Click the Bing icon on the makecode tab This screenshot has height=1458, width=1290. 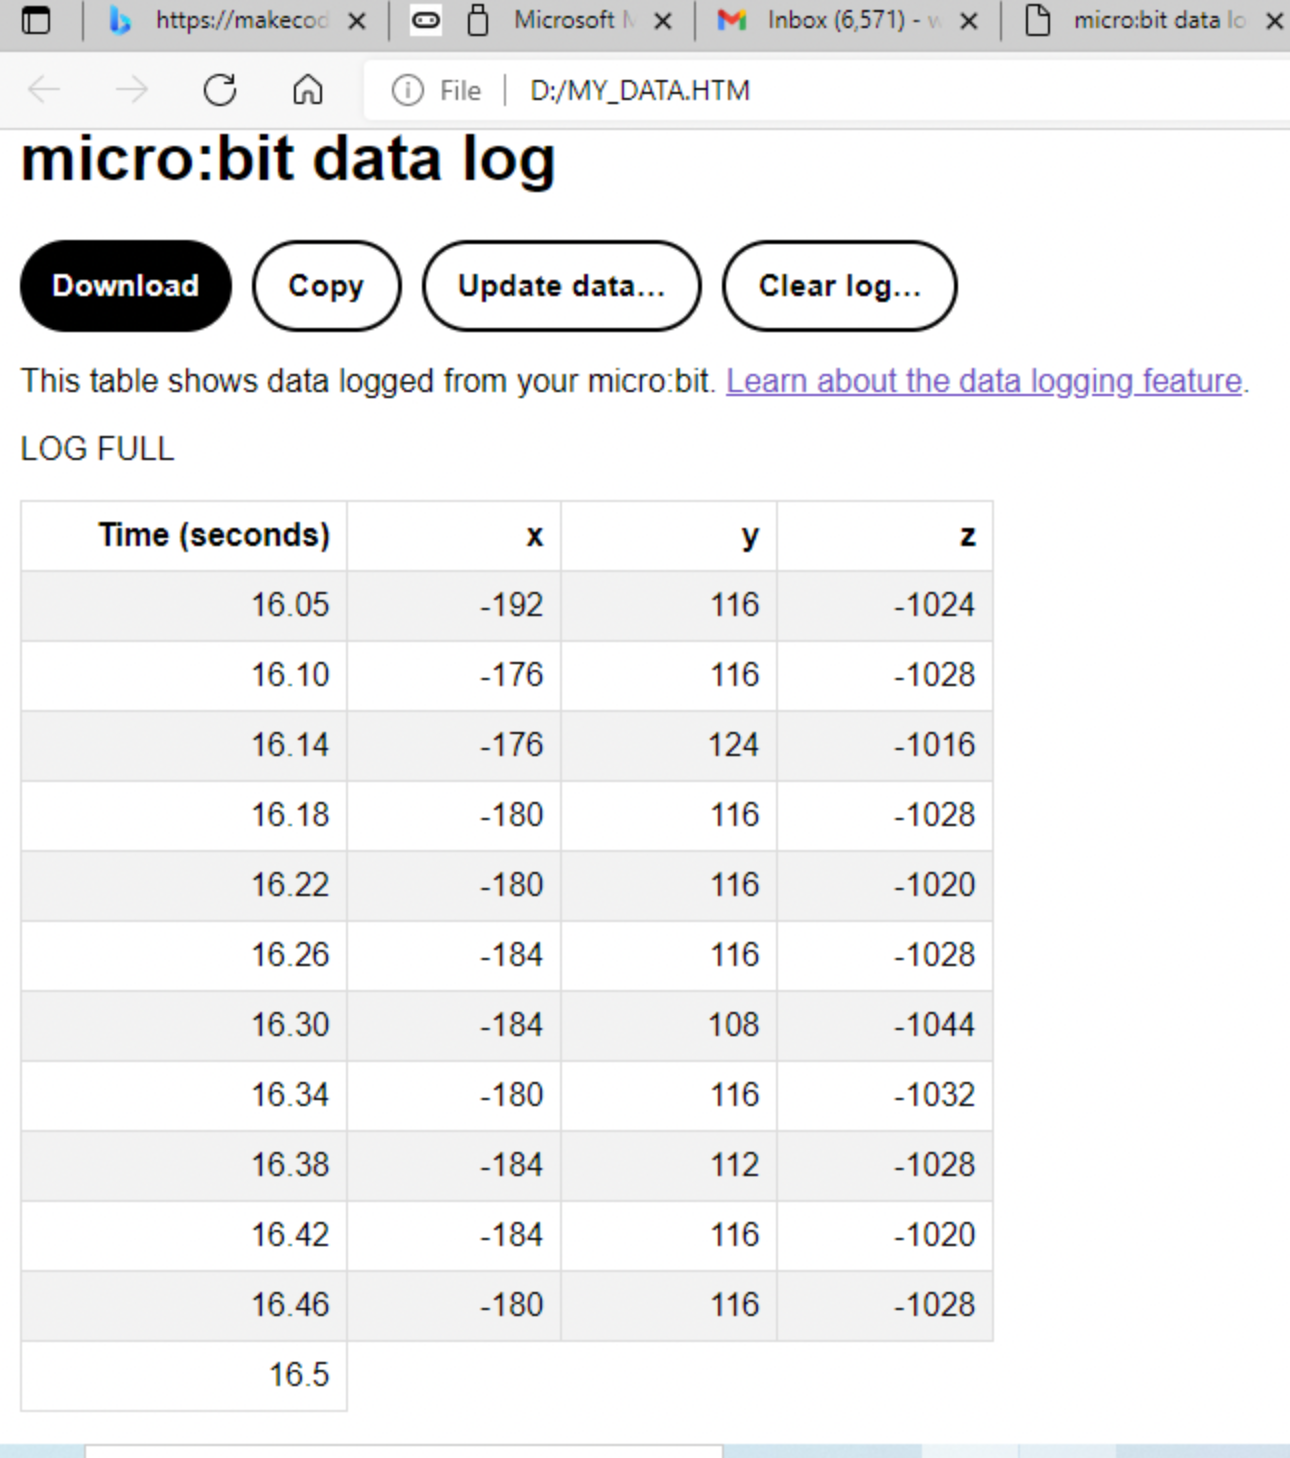click(x=120, y=20)
